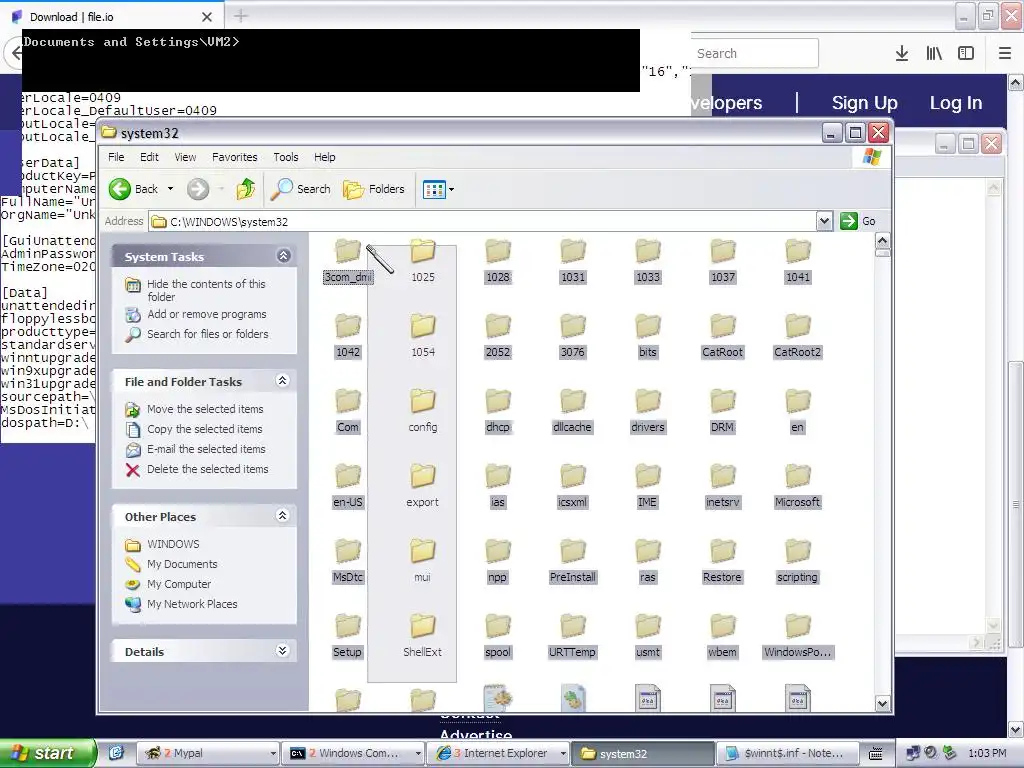Image resolution: width=1024 pixels, height=768 pixels.
Task: Open new tab plus button in Firefox
Action: (241, 16)
